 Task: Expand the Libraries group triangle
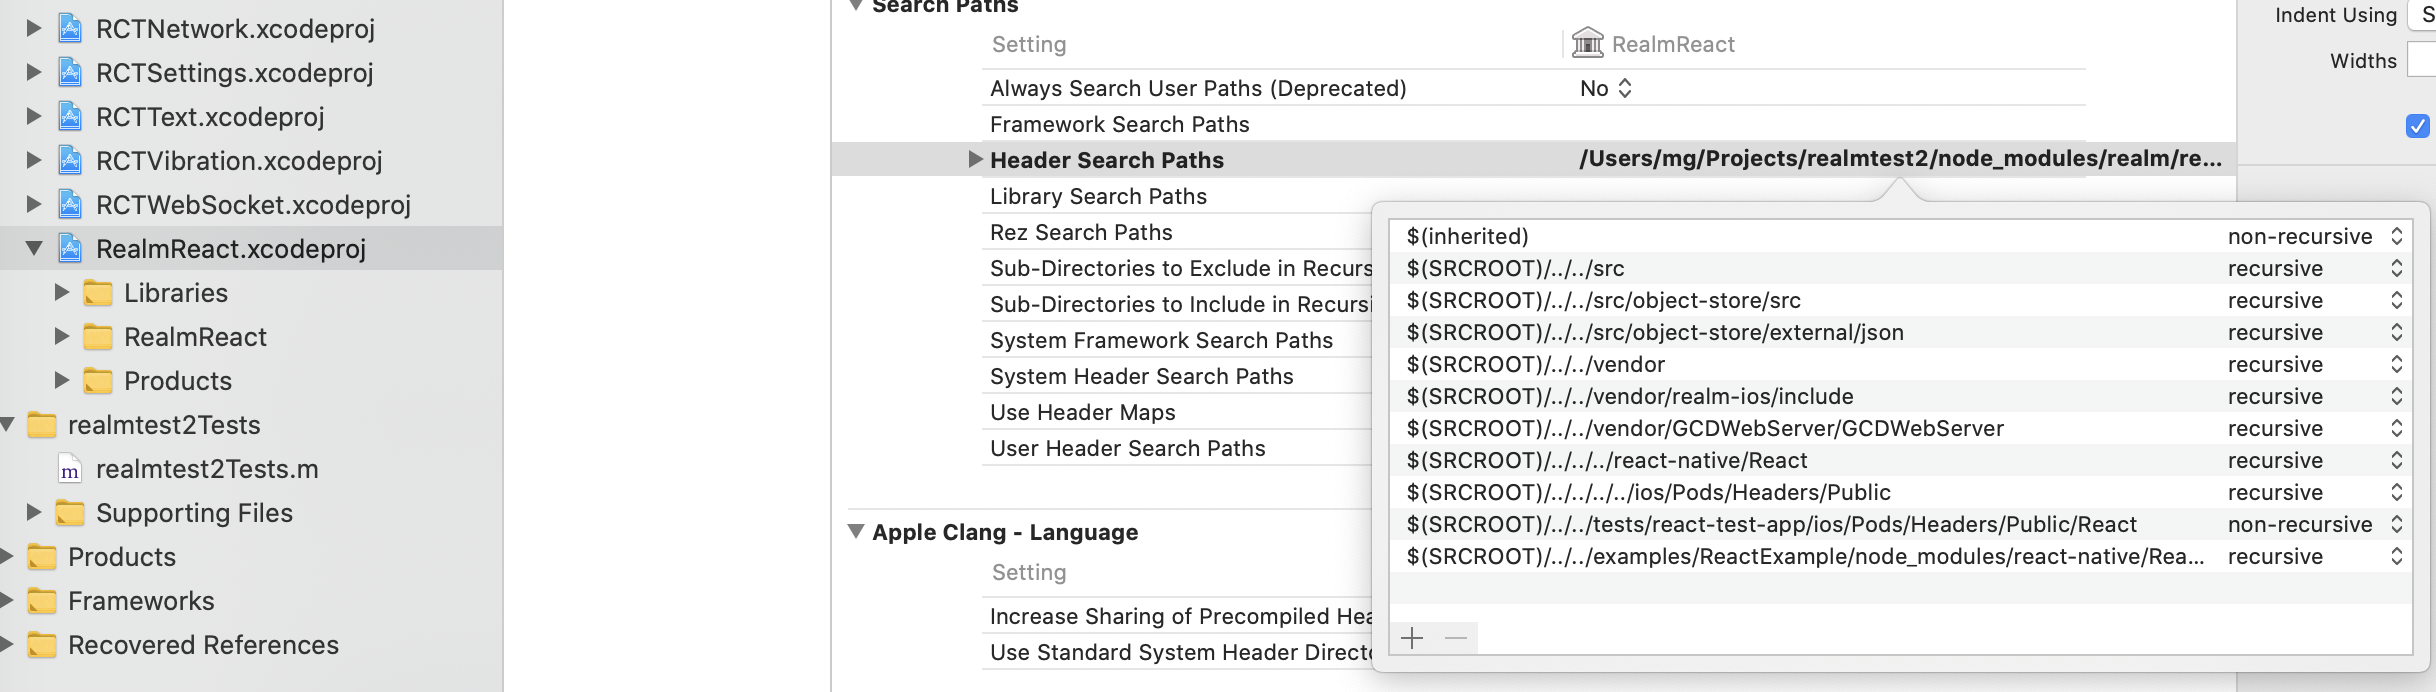tap(61, 293)
